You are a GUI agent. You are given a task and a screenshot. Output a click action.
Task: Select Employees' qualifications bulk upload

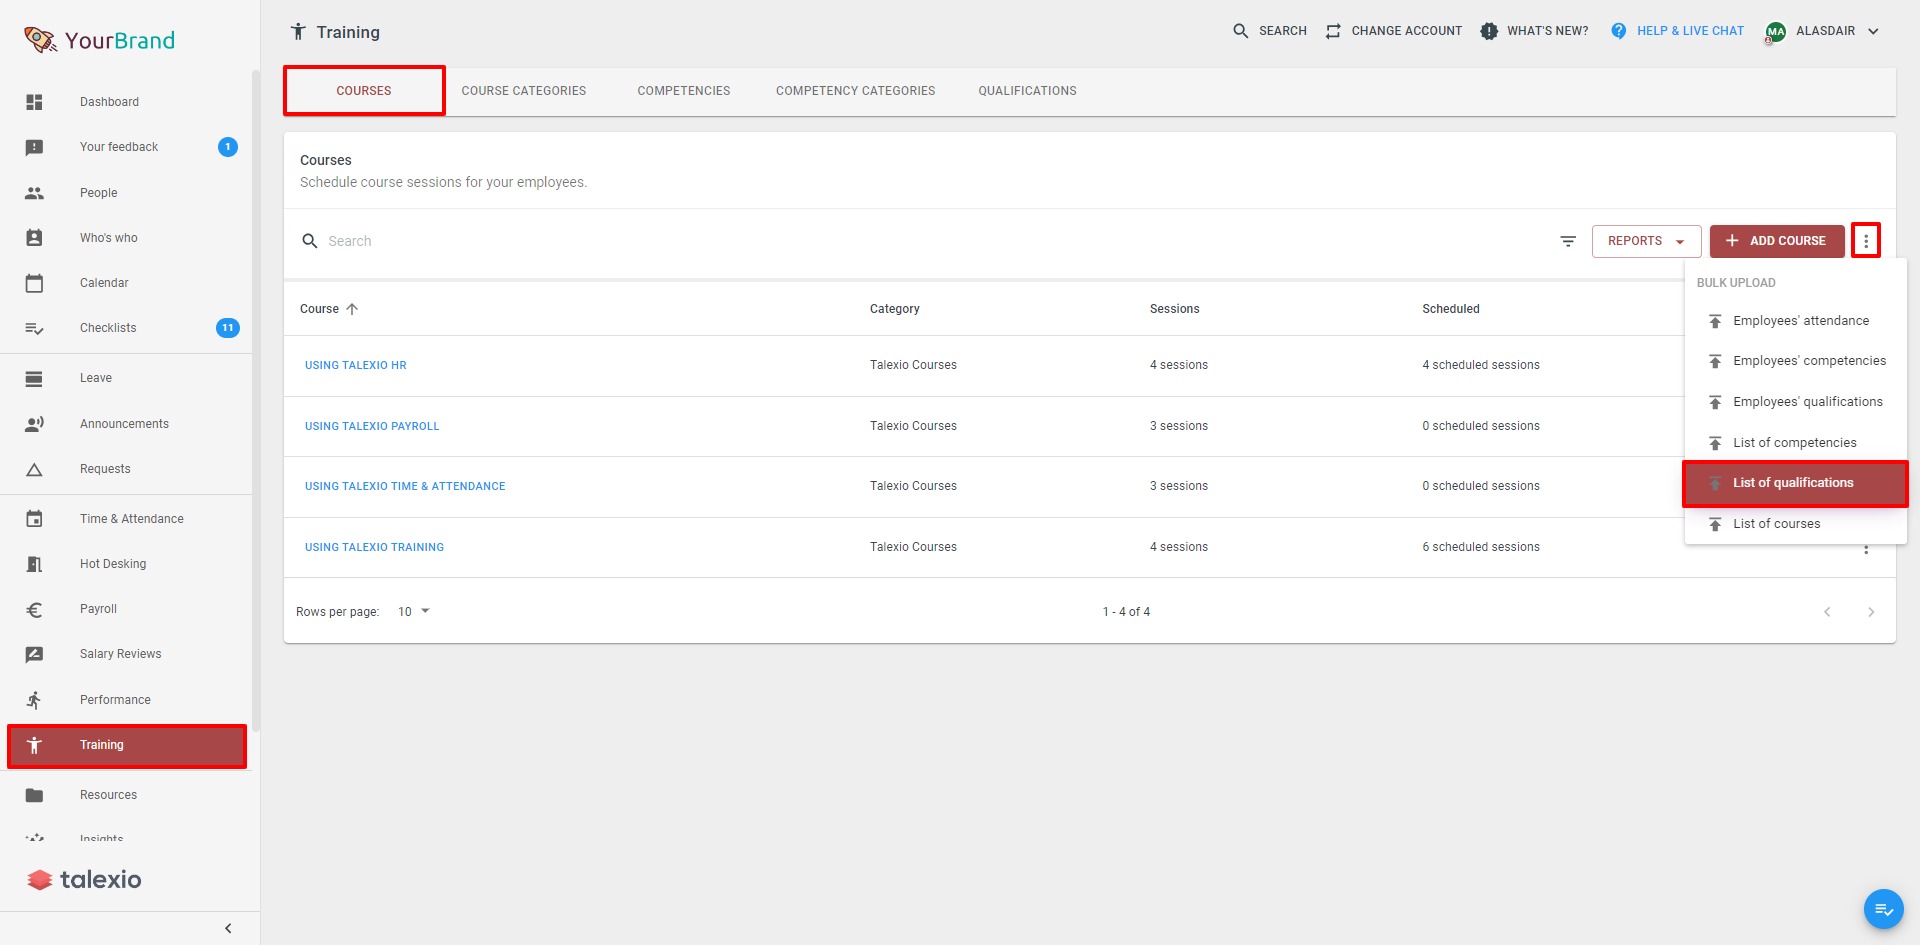click(x=1796, y=402)
